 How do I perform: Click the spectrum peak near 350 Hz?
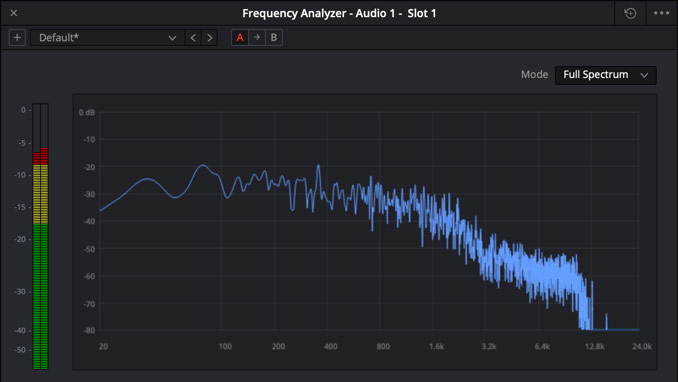[x=319, y=166]
